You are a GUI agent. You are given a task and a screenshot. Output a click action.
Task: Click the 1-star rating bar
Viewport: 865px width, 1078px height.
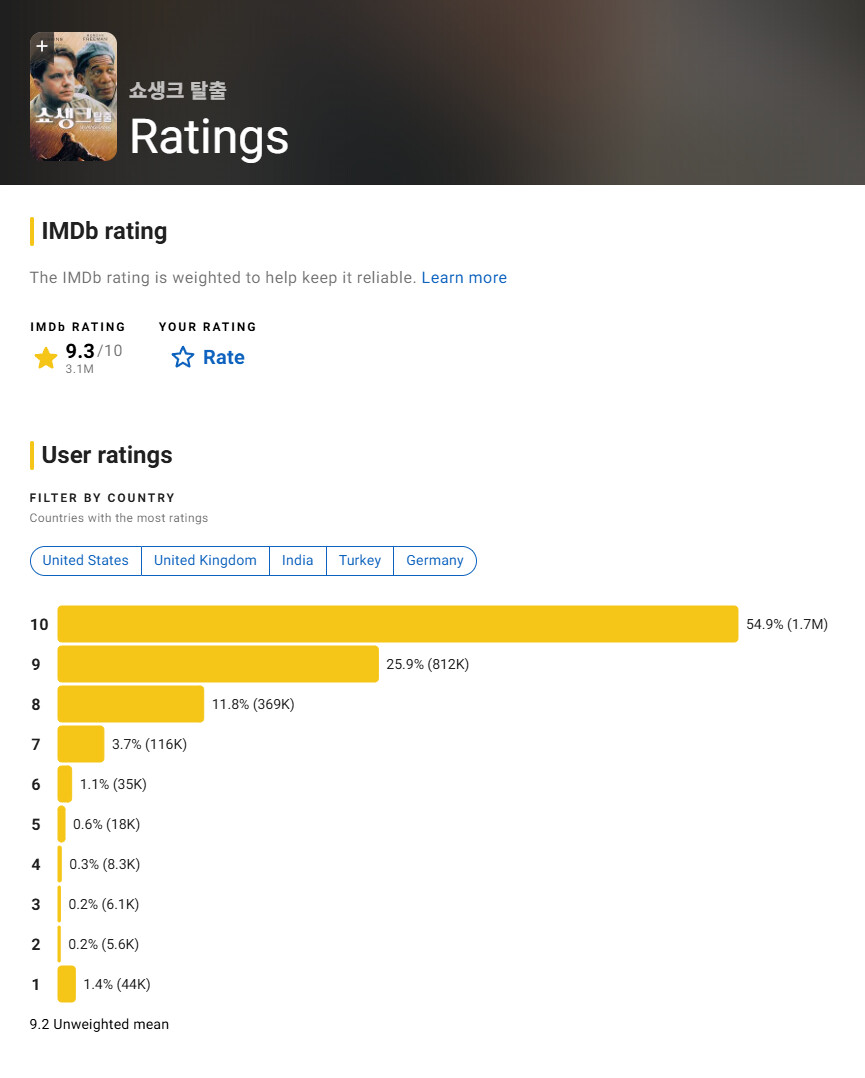[66, 984]
